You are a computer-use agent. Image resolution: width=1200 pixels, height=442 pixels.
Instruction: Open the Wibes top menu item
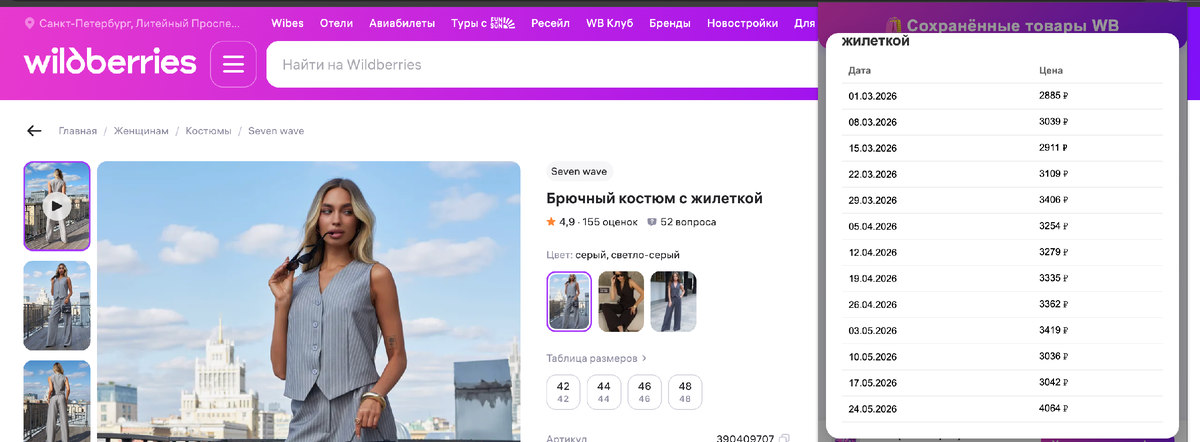tap(287, 22)
